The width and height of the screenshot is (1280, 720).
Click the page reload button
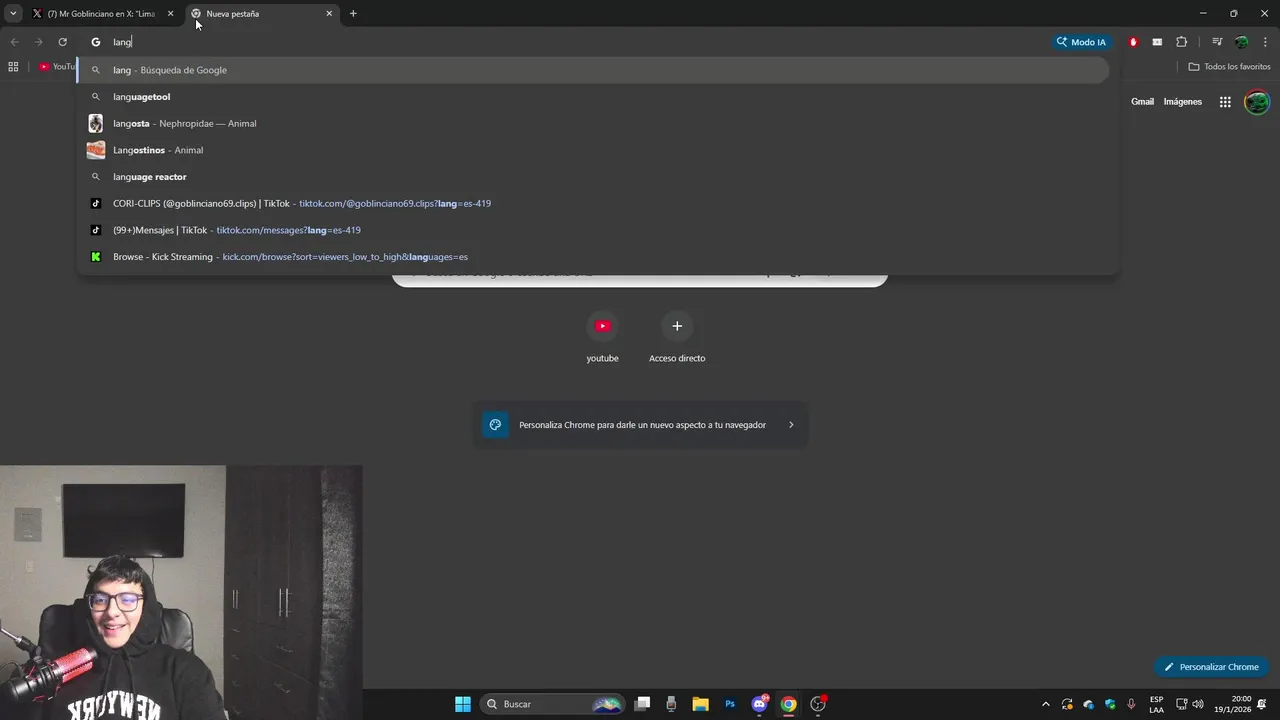pyautogui.click(x=62, y=42)
